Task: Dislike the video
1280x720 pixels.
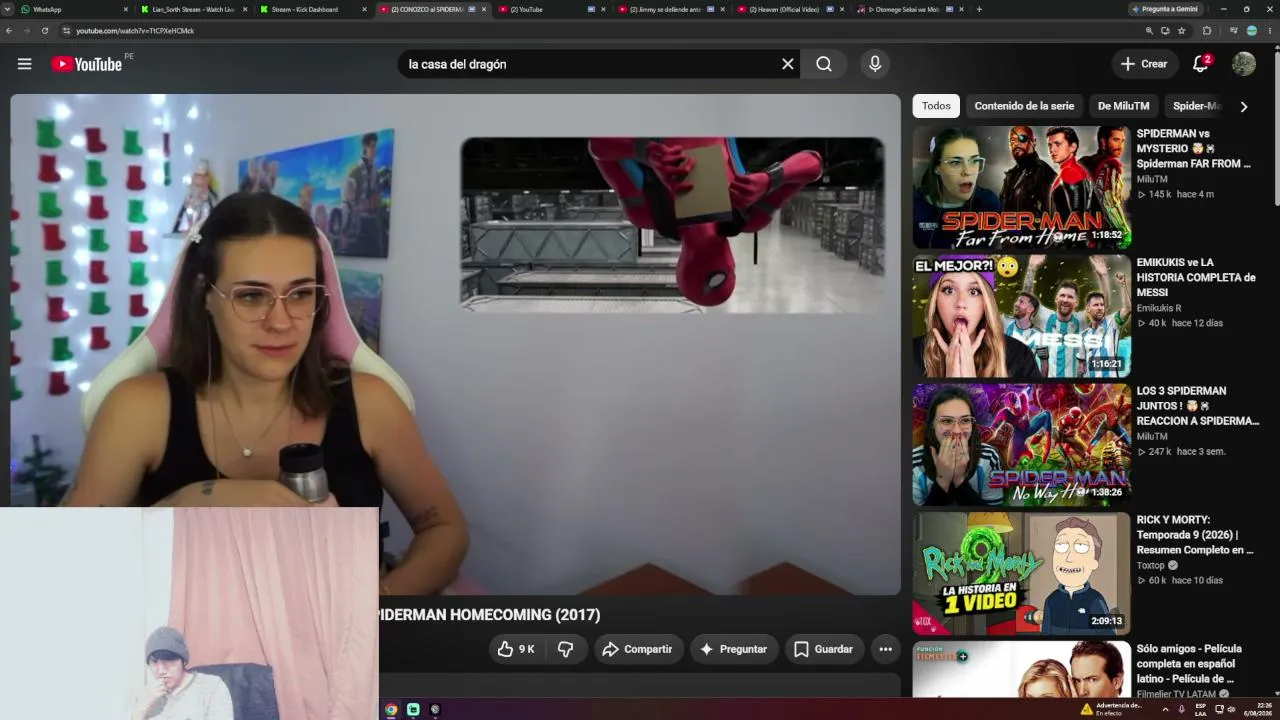Action: (x=565, y=649)
